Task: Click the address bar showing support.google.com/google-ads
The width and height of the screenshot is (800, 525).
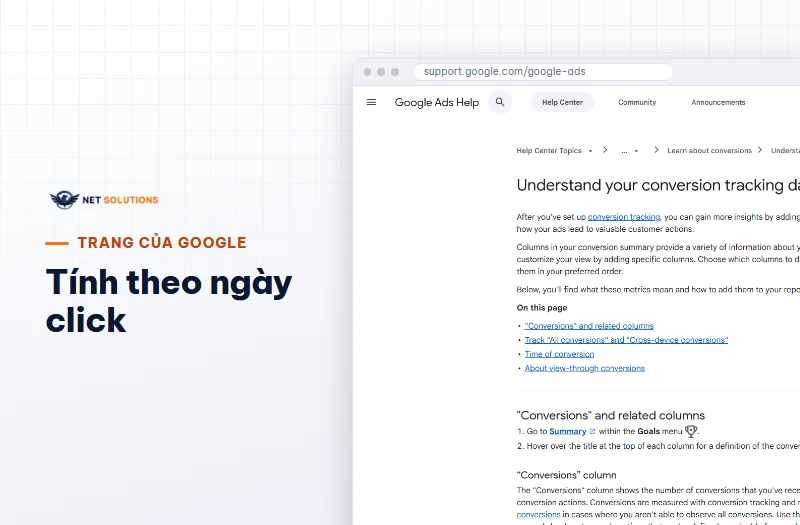Action: 543,72
